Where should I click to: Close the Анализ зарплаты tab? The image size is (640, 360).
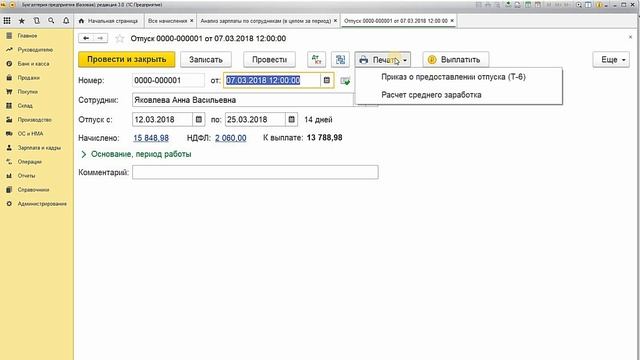coord(336,20)
